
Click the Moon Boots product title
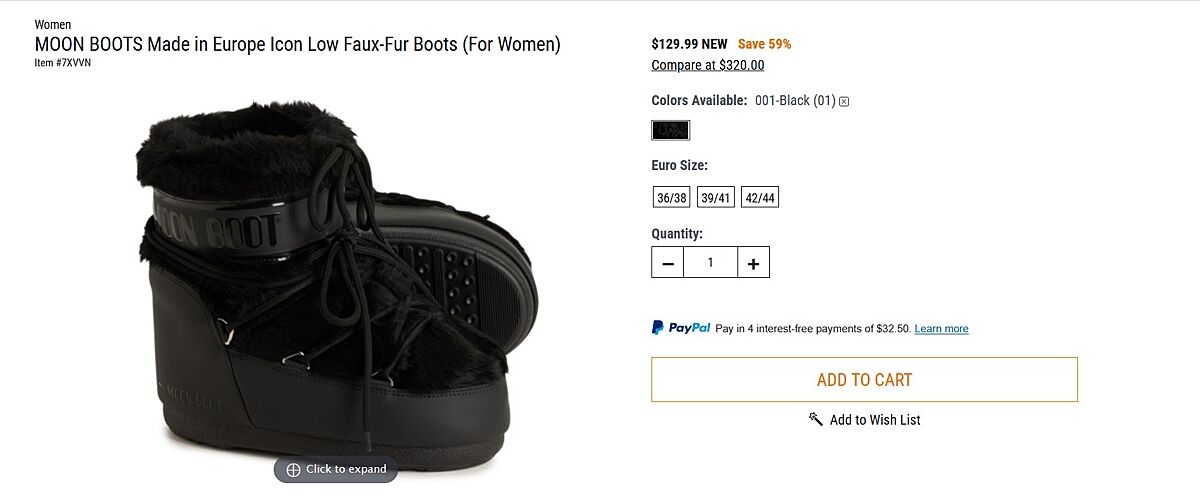297,45
